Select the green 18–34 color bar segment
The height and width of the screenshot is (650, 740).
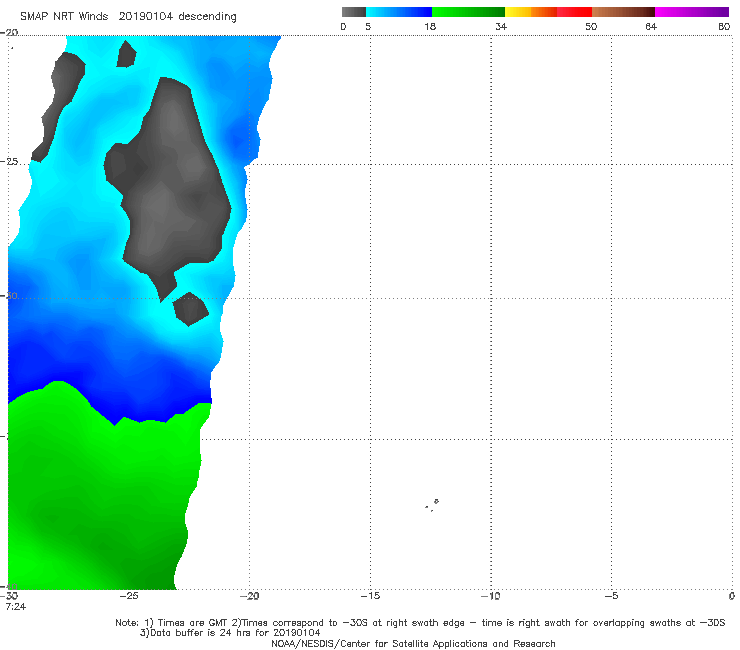click(468, 12)
